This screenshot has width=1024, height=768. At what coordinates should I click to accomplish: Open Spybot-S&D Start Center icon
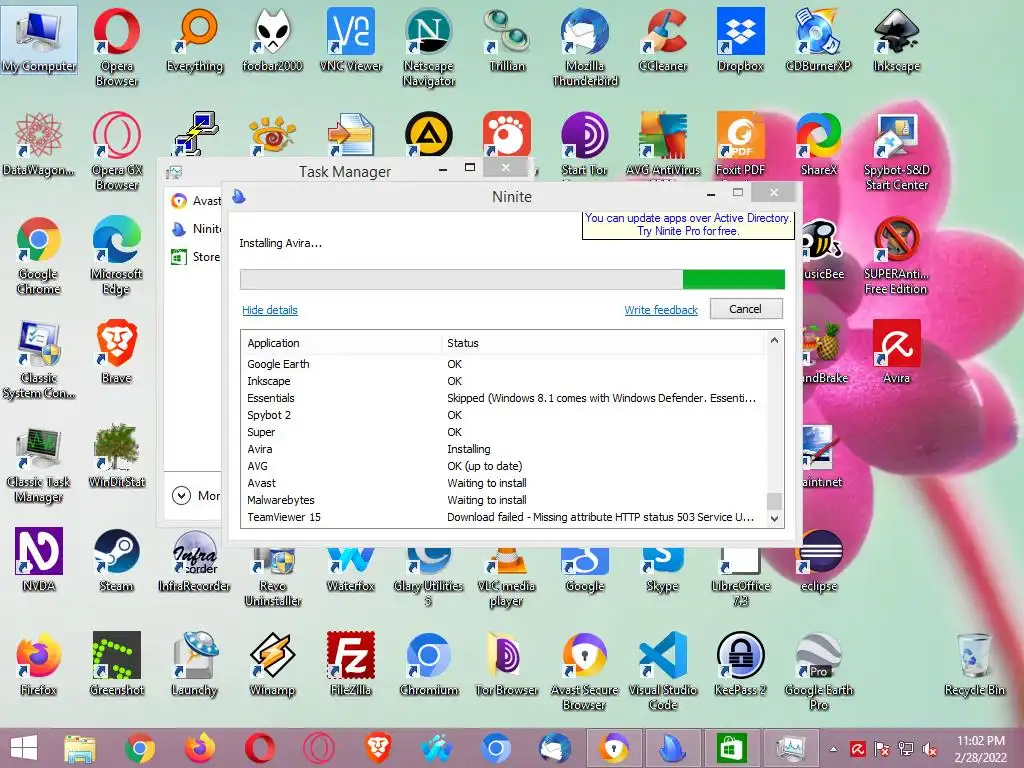coord(897,150)
